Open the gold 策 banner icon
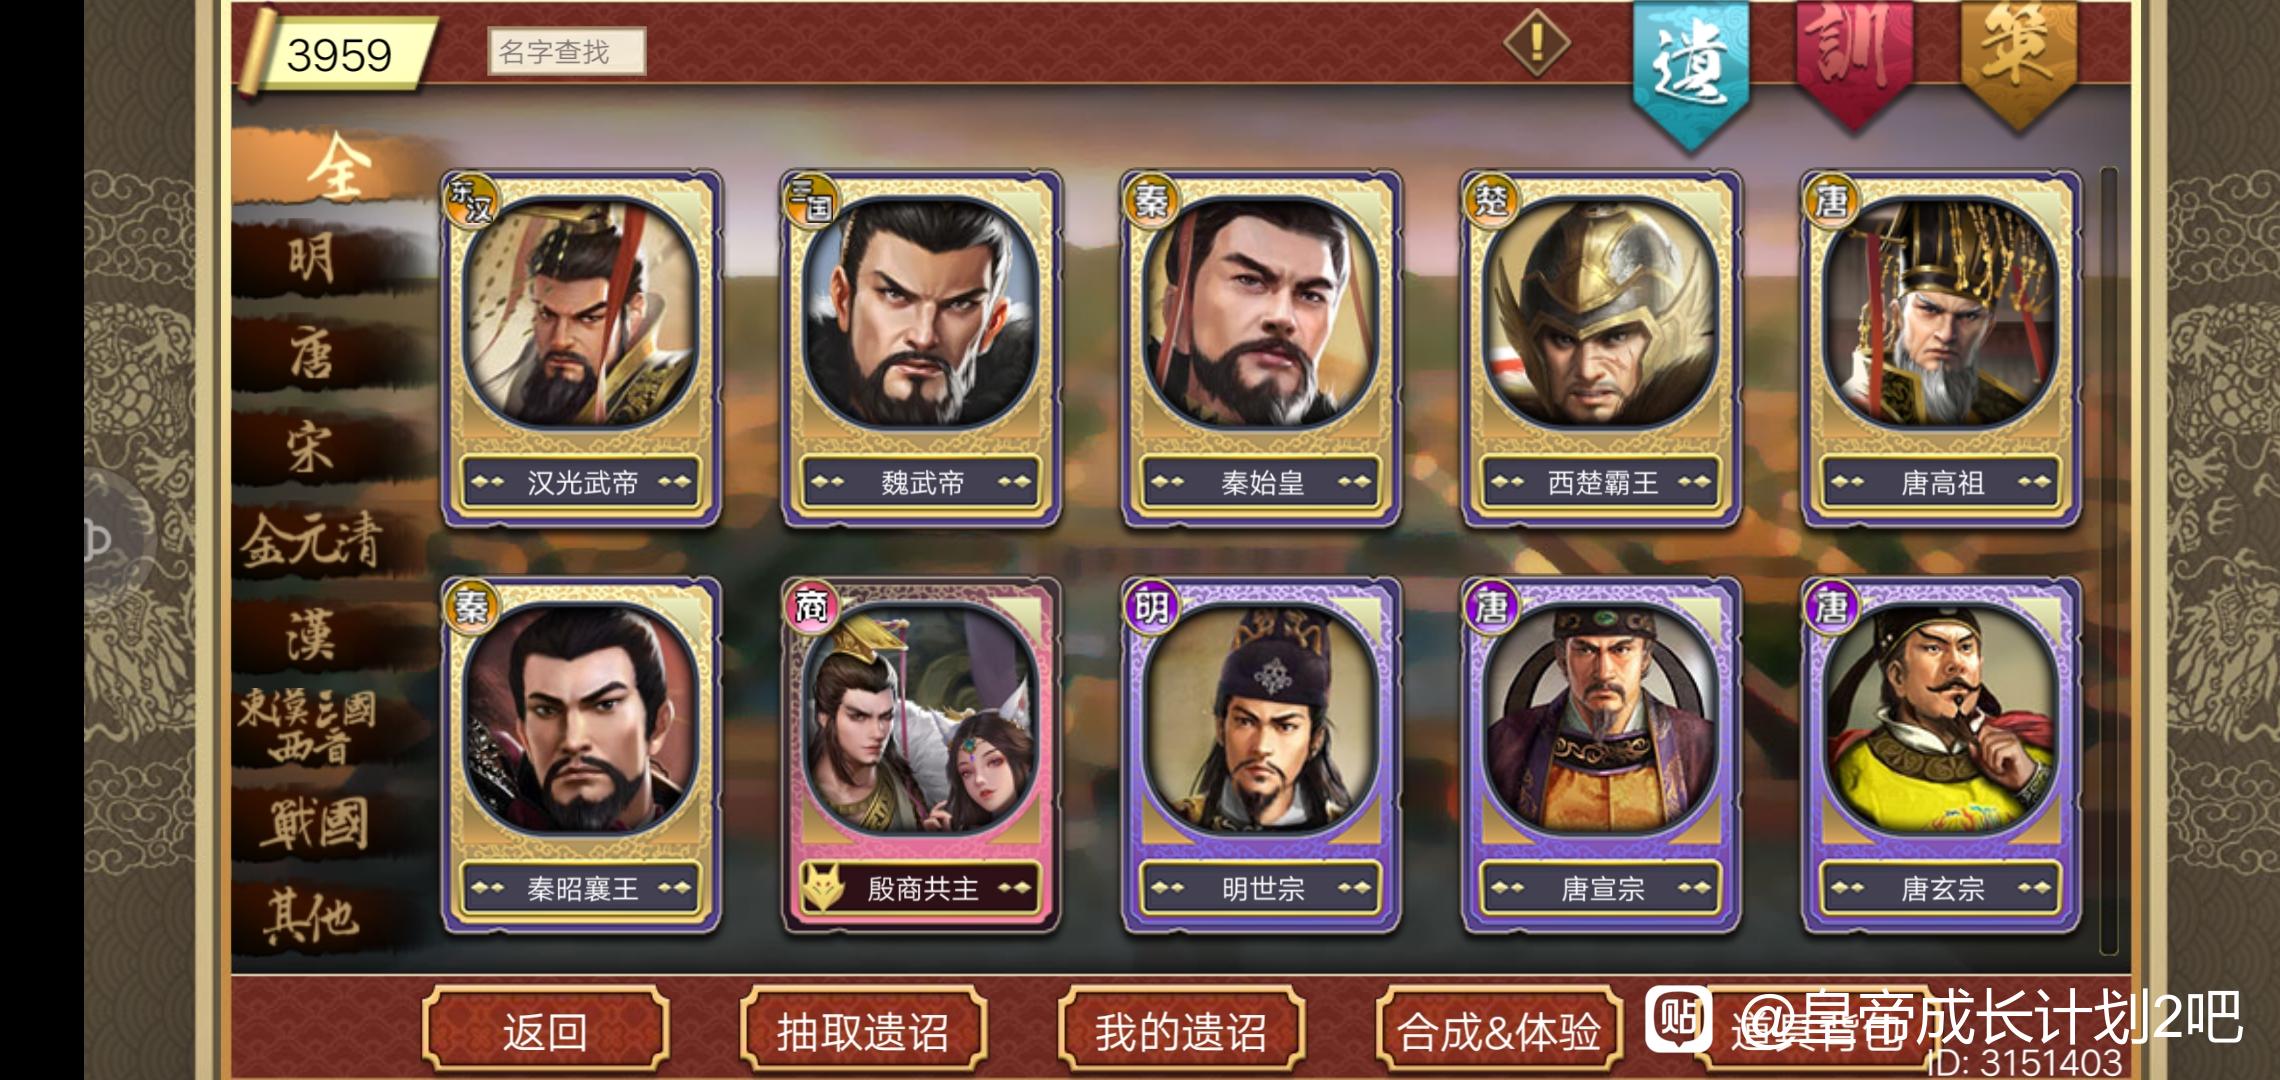The height and width of the screenshot is (1080, 2280). pos(2018,60)
